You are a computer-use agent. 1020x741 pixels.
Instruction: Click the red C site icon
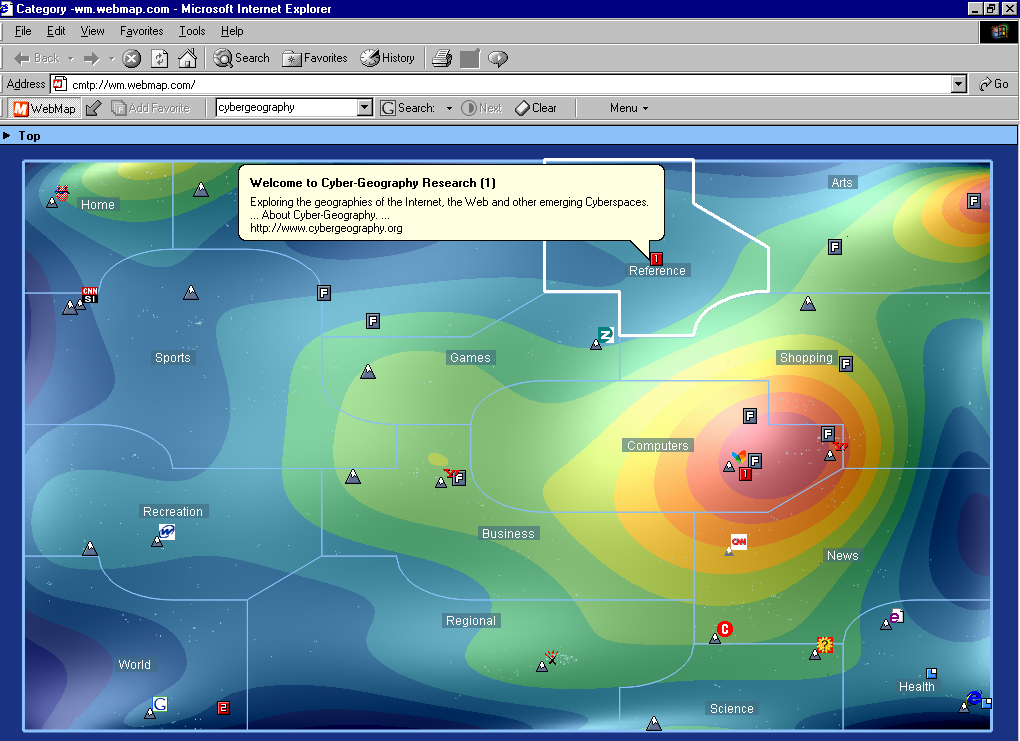(725, 629)
